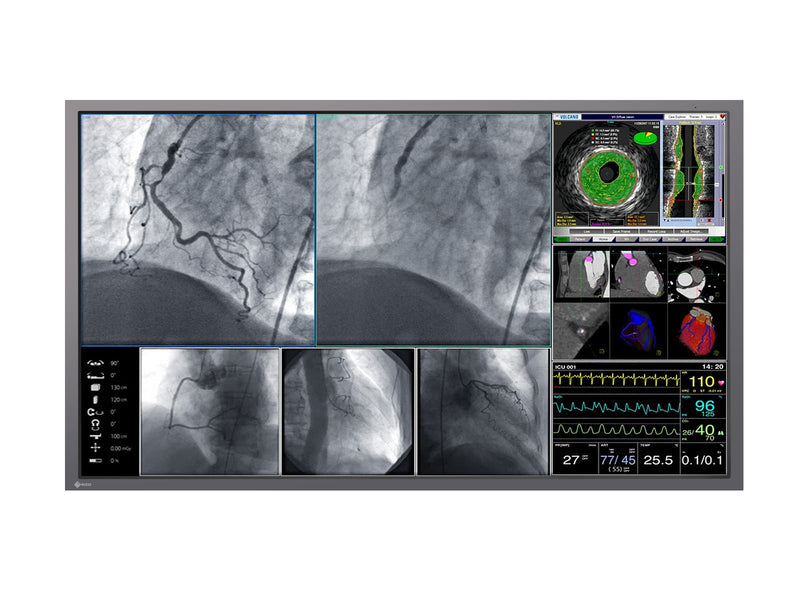Select the Patient tab in Volcano panel
The width and height of the screenshot is (800, 600).
580,239
